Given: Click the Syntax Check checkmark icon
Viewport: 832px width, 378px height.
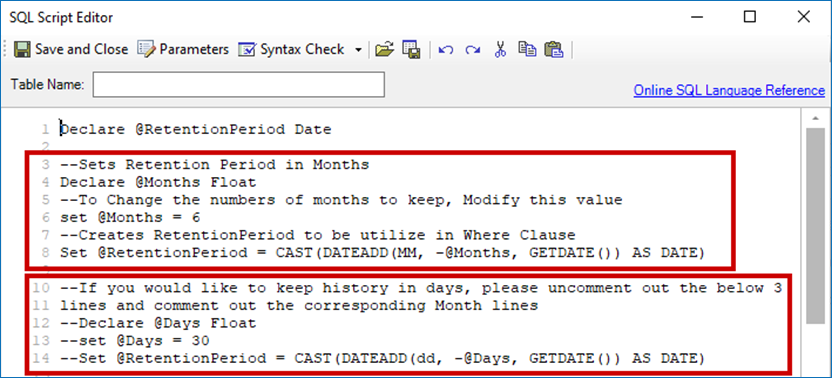Looking at the screenshot, I should pos(247,49).
